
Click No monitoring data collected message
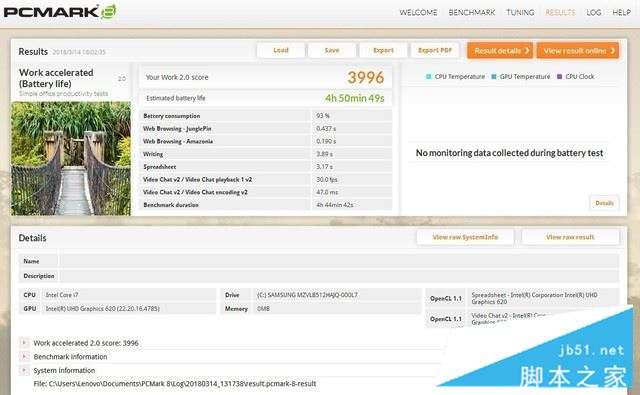pyautogui.click(x=509, y=153)
